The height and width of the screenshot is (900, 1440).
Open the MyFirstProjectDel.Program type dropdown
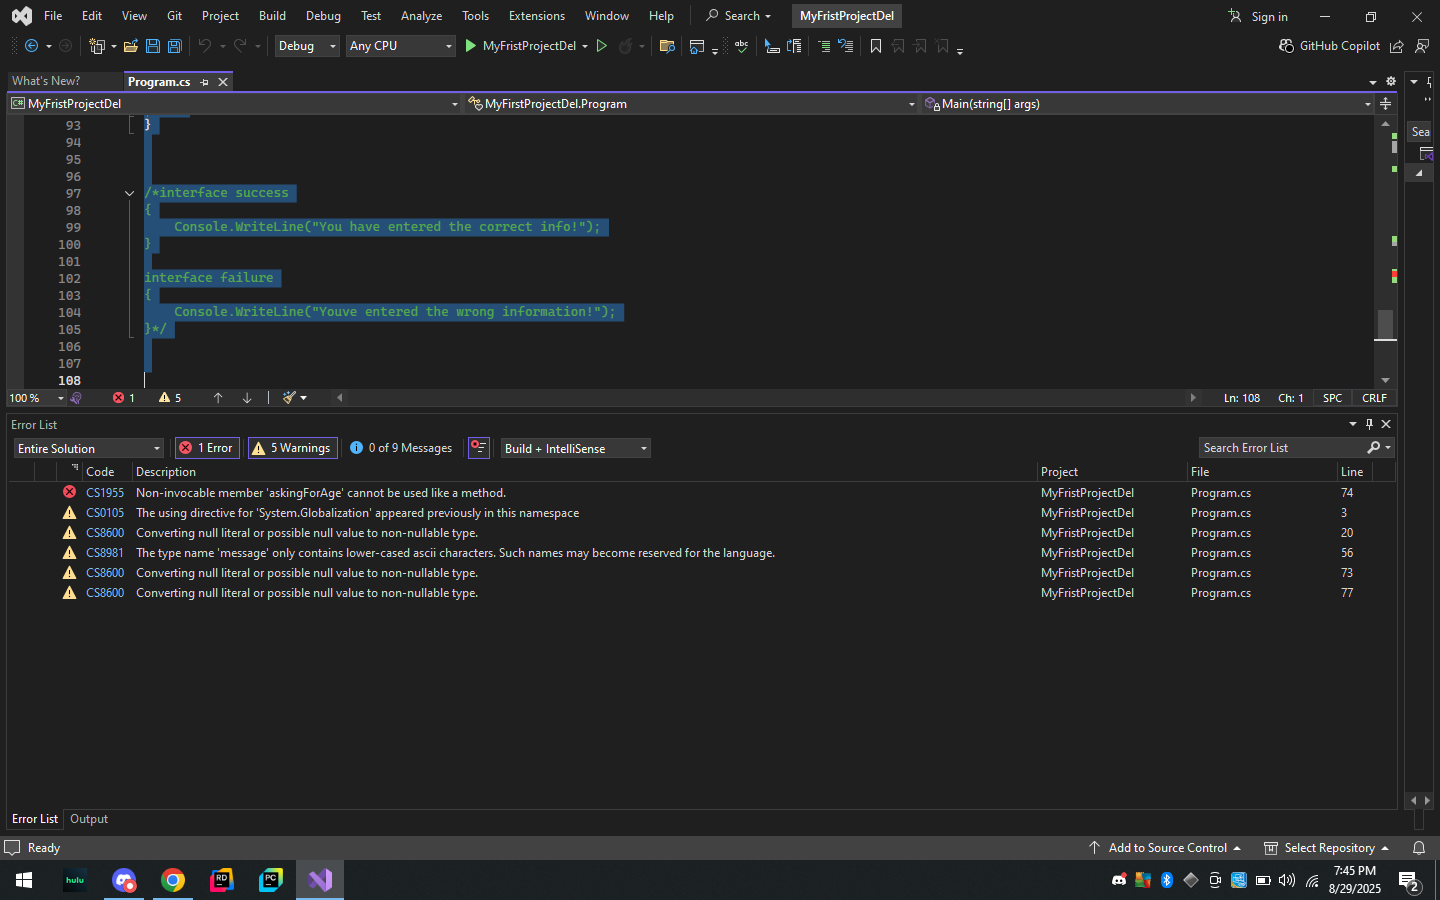pos(692,104)
